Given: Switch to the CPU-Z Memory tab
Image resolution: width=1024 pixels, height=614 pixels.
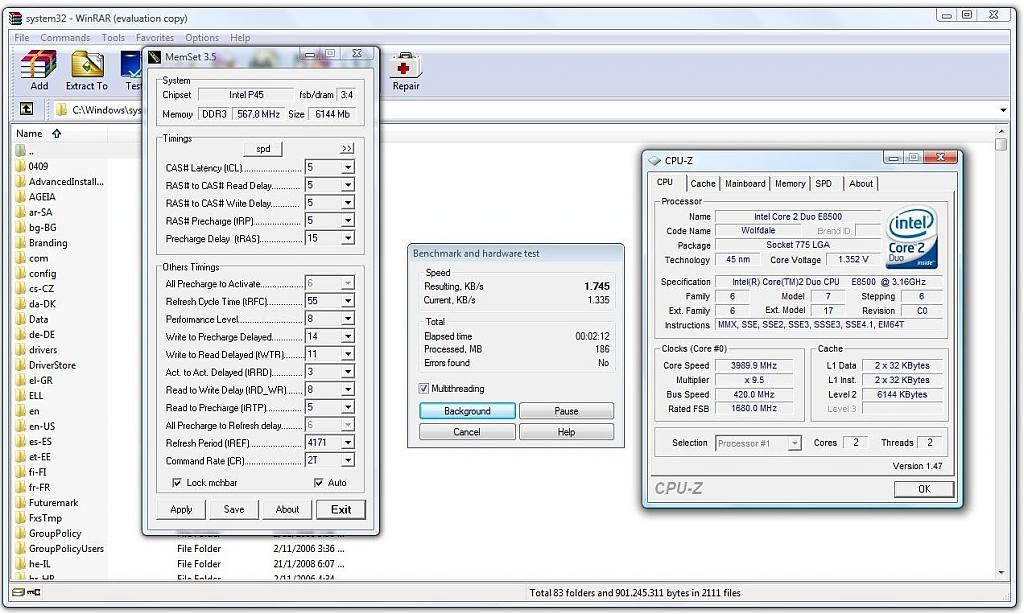Looking at the screenshot, I should click(790, 184).
